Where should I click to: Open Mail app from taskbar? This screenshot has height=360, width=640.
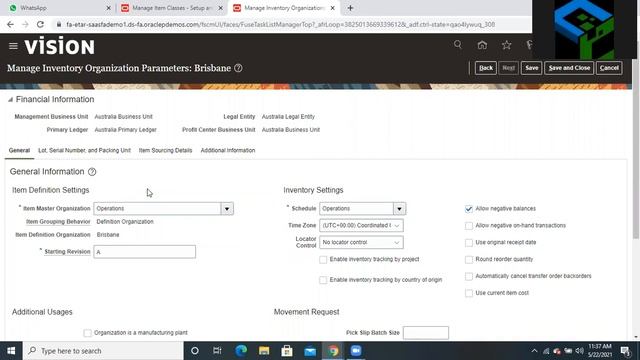point(310,351)
